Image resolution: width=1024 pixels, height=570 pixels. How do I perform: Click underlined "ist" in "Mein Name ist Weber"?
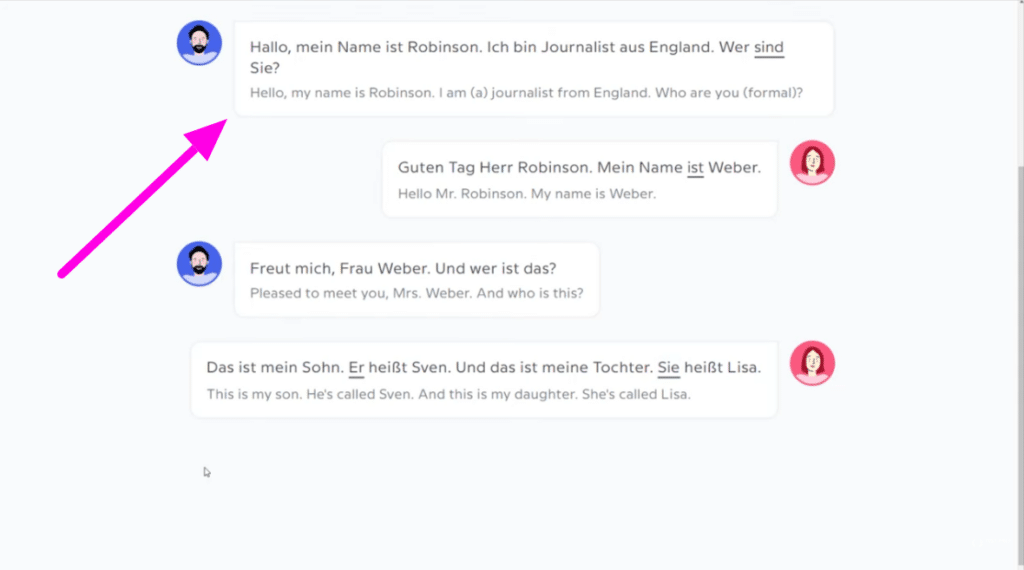click(695, 167)
